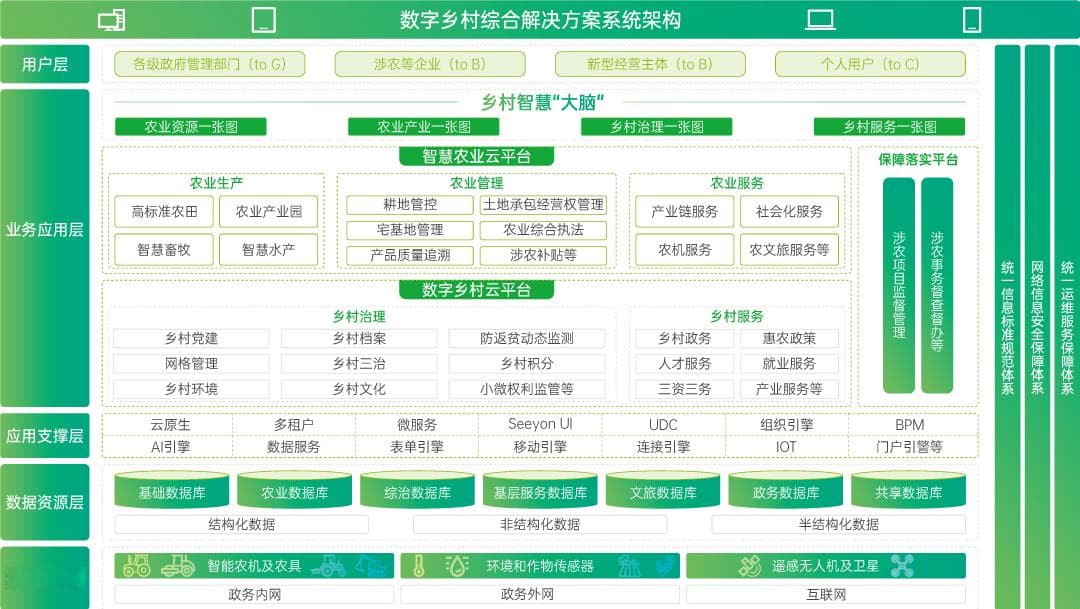This screenshot has width=1080, height=609.
Task: Click the laptop icon in the header
Action: click(x=820, y=20)
